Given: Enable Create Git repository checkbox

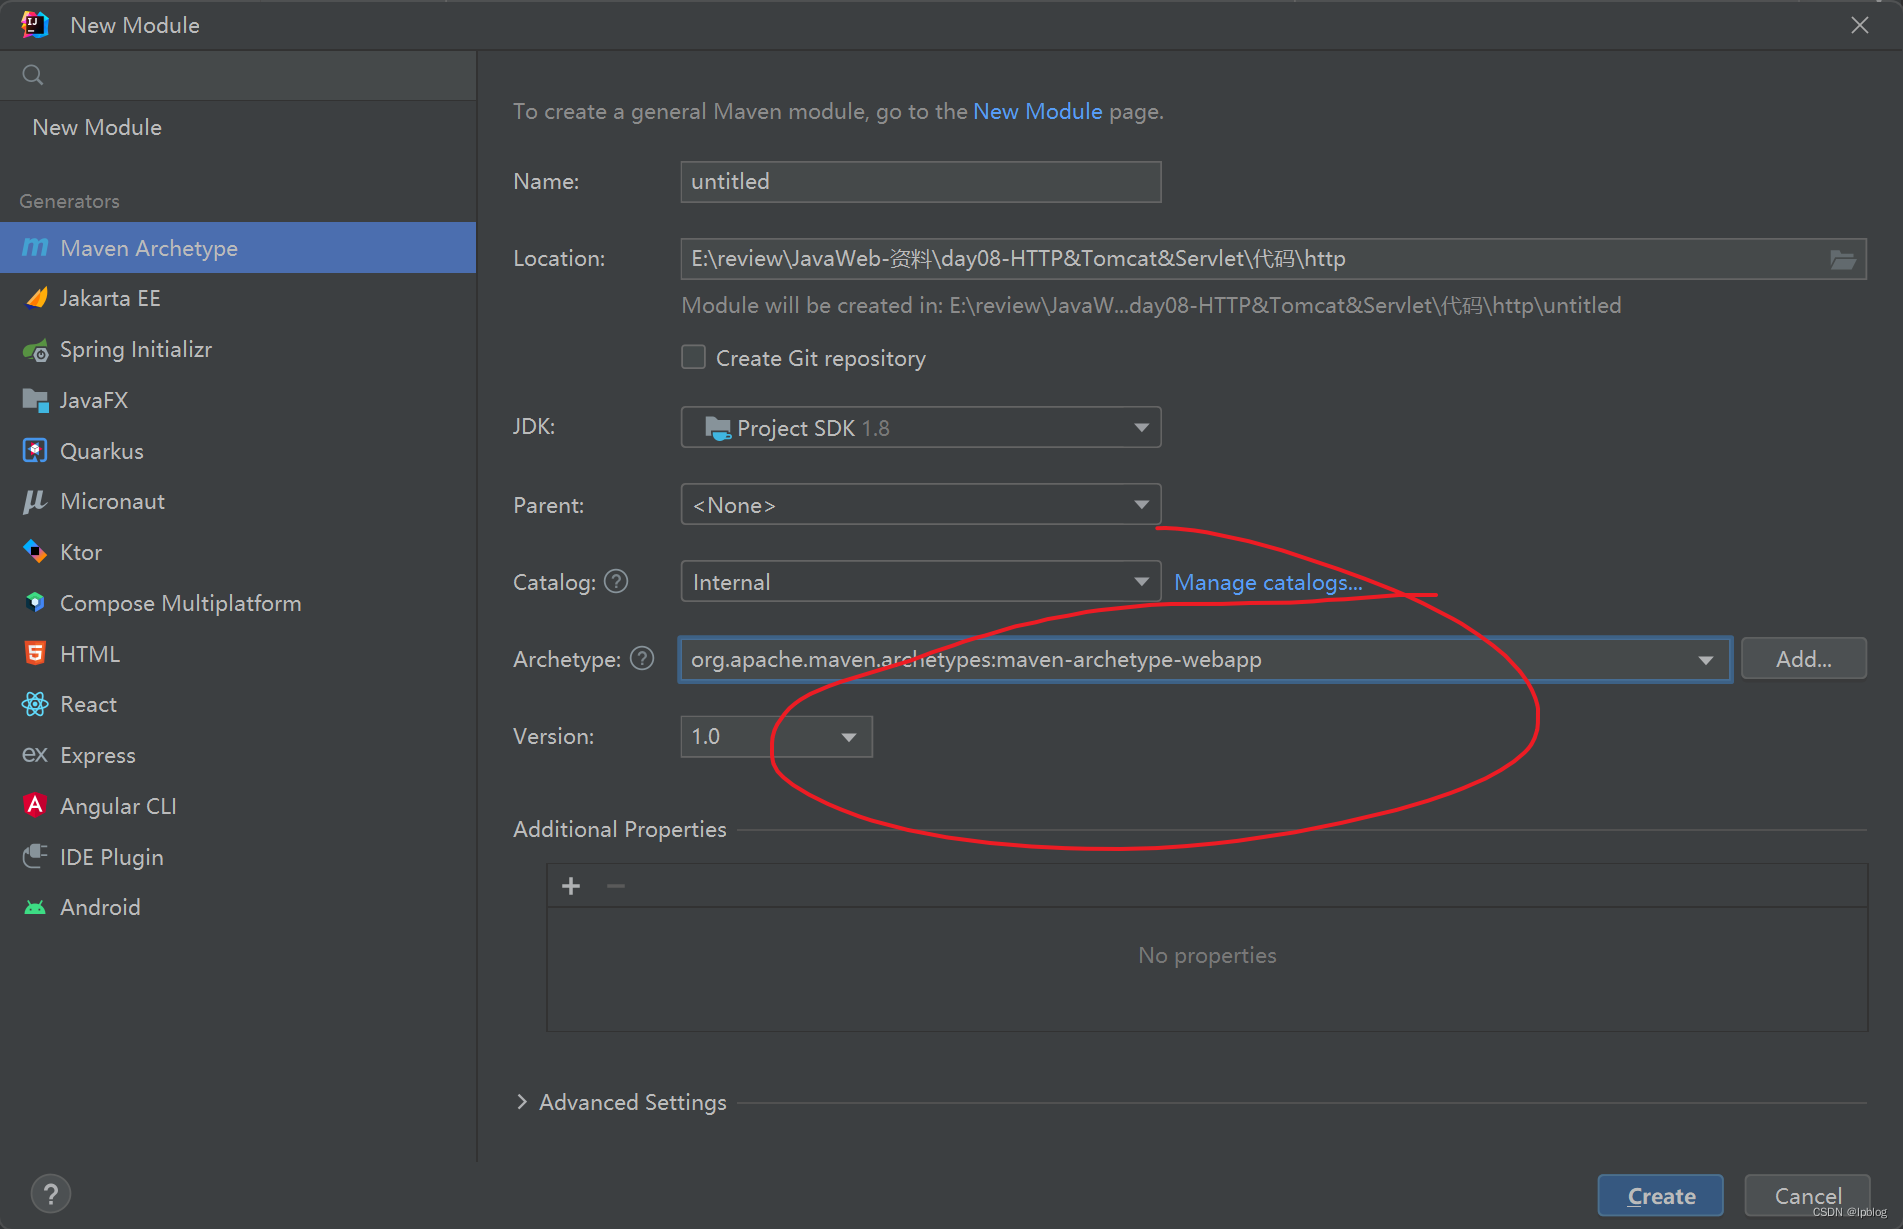Looking at the screenshot, I should (693, 357).
